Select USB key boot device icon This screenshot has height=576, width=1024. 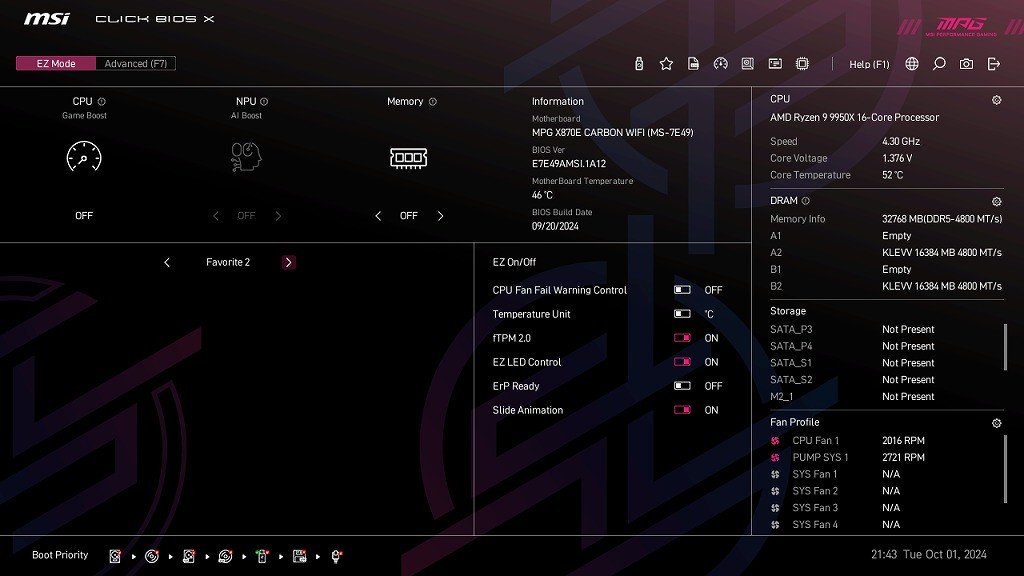click(262, 556)
